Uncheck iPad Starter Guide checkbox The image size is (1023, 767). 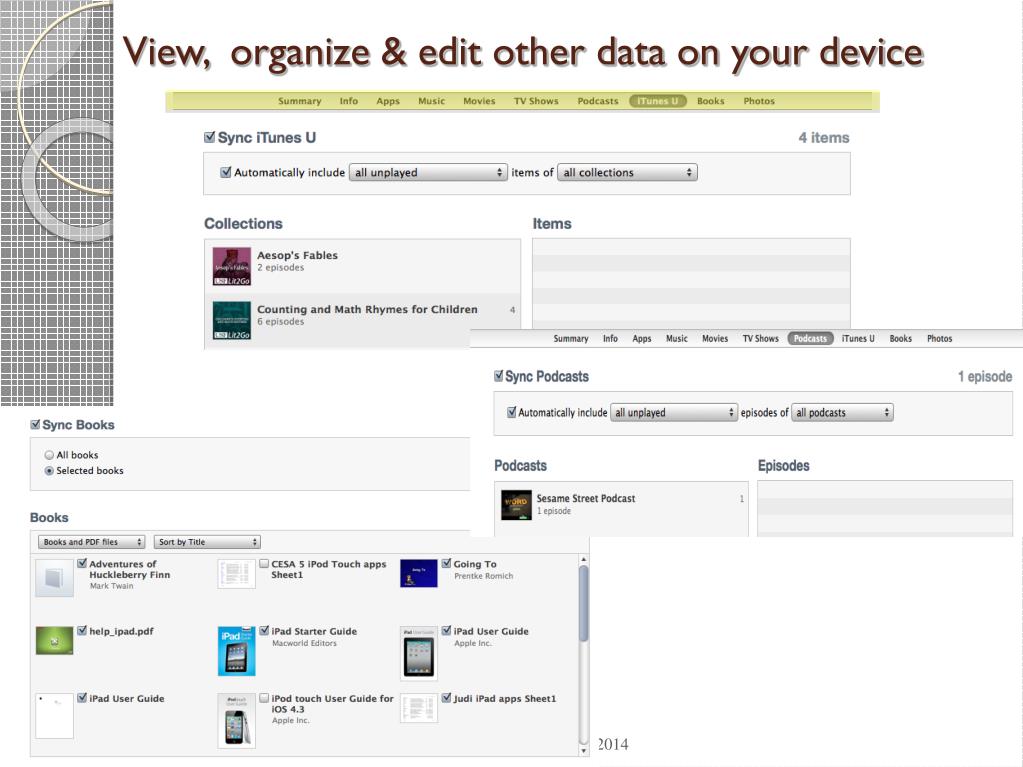pos(264,631)
